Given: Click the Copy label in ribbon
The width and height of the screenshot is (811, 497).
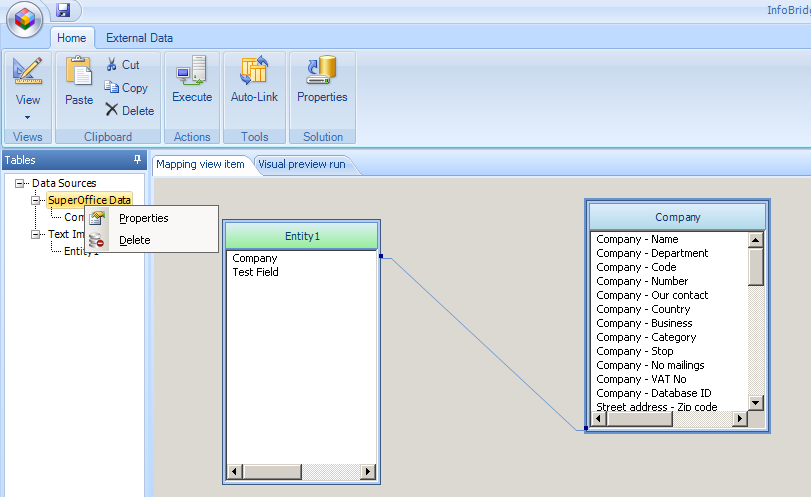Looking at the screenshot, I should [134, 87].
